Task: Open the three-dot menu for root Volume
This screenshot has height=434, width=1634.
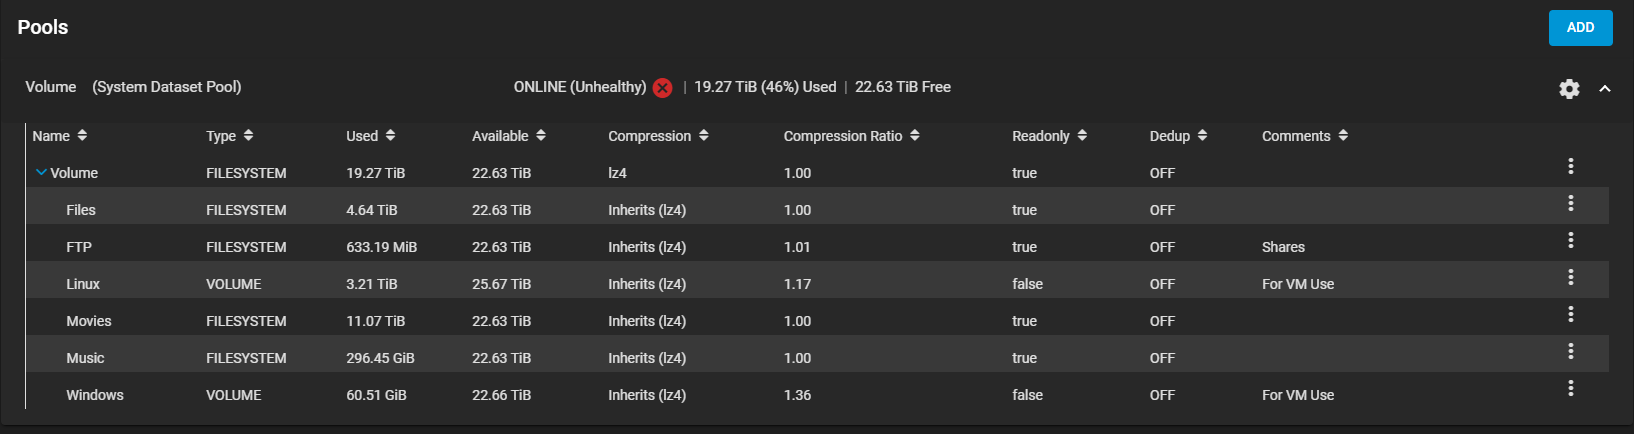Action: coord(1571,166)
